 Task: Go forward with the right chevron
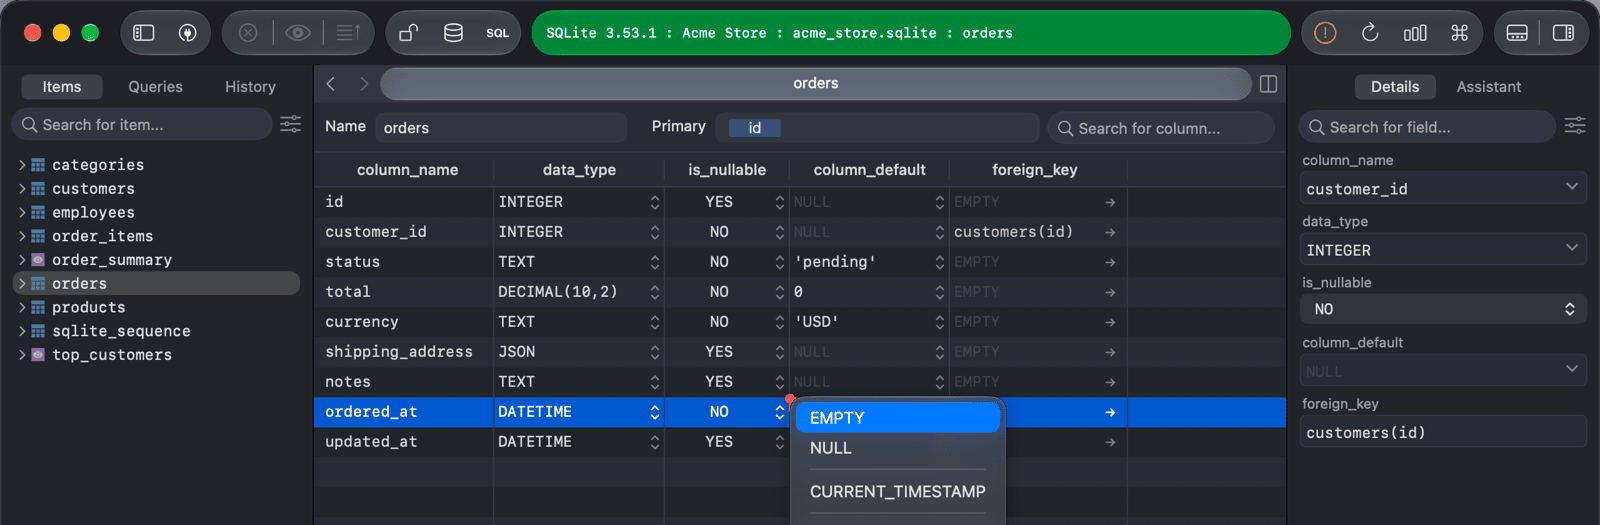364,84
